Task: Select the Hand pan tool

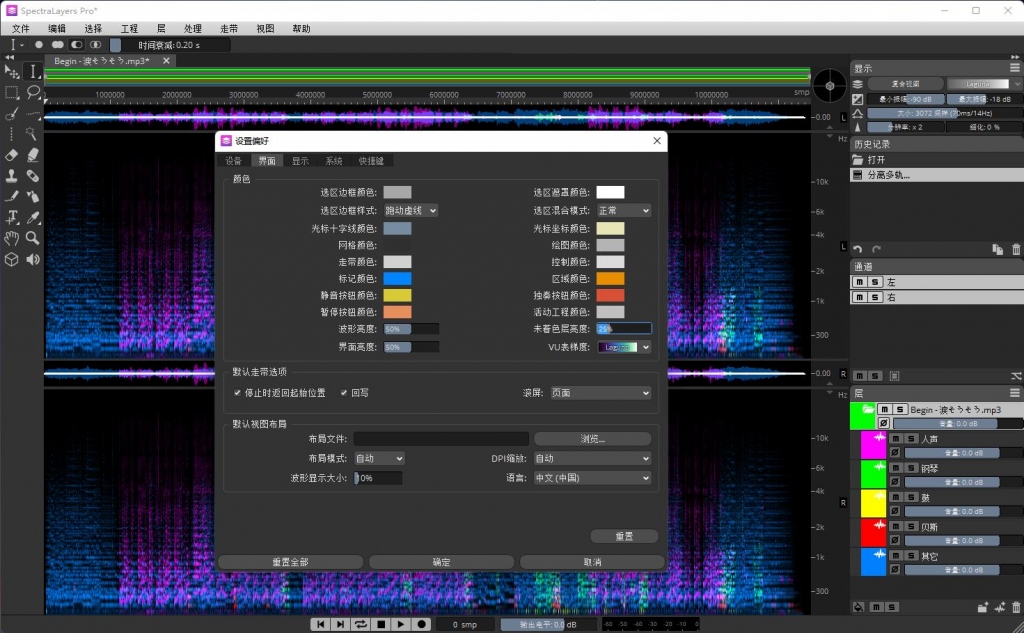Action: [12, 238]
